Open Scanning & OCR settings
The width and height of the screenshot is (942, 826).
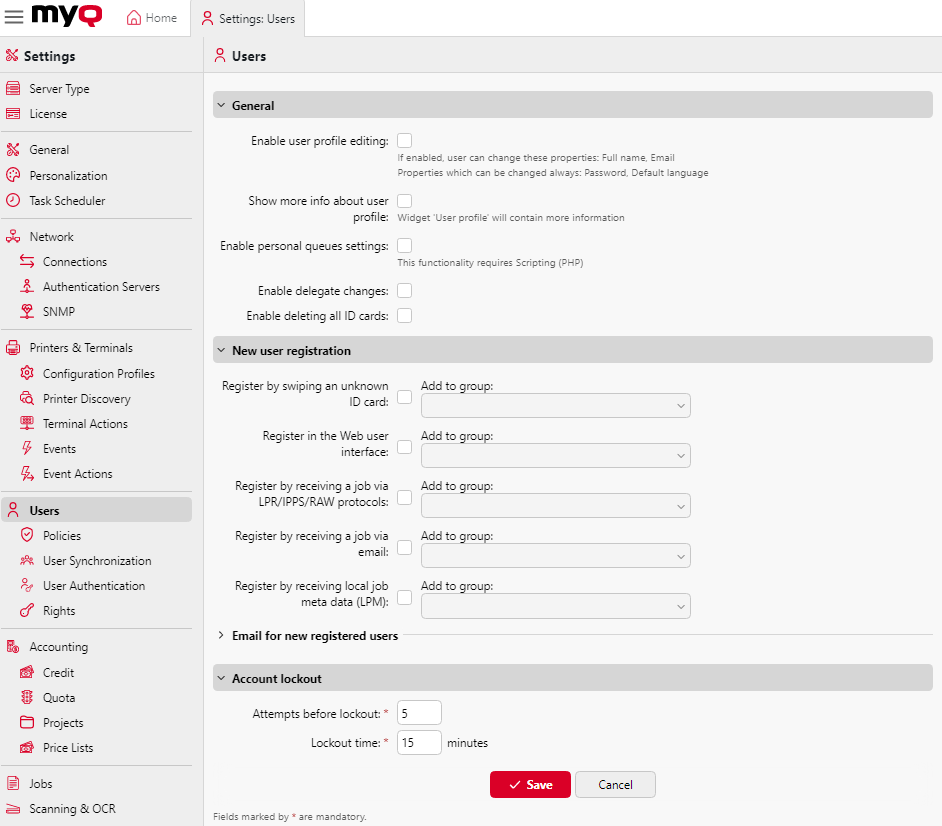[74, 808]
